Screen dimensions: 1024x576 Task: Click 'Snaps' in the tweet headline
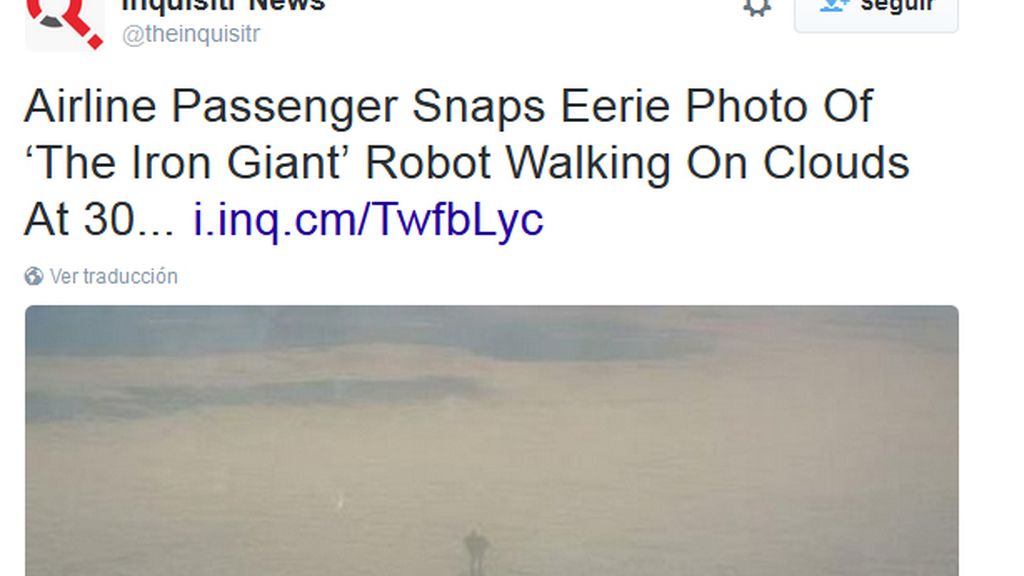[x=478, y=108]
